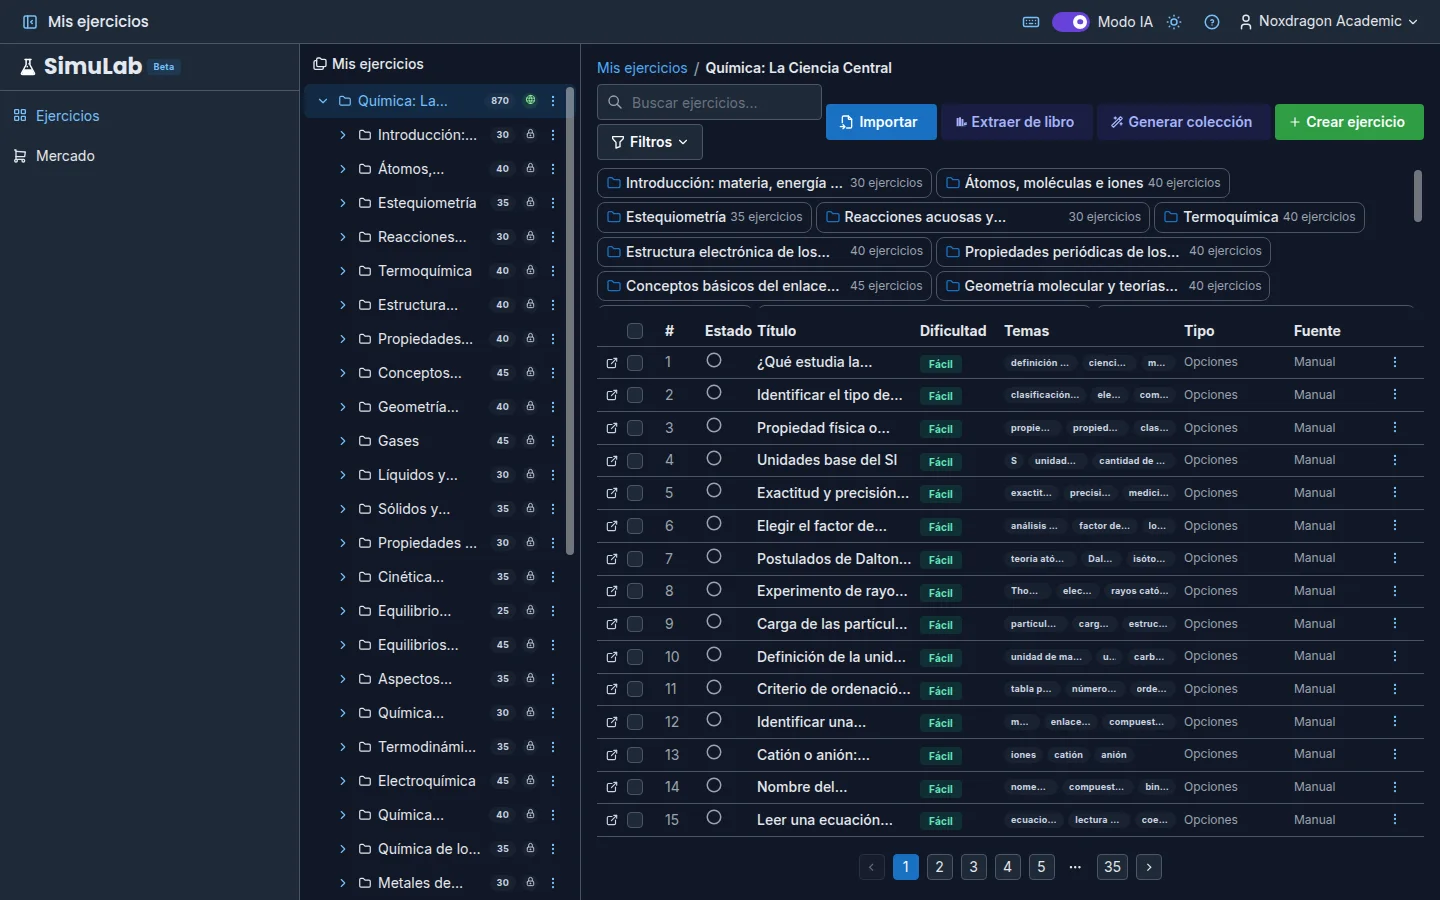The width and height of the screenshot is (1440, 900).
Task: Click the folder chips area vertical scrollbar
Action: click(x=1417, y=196)
